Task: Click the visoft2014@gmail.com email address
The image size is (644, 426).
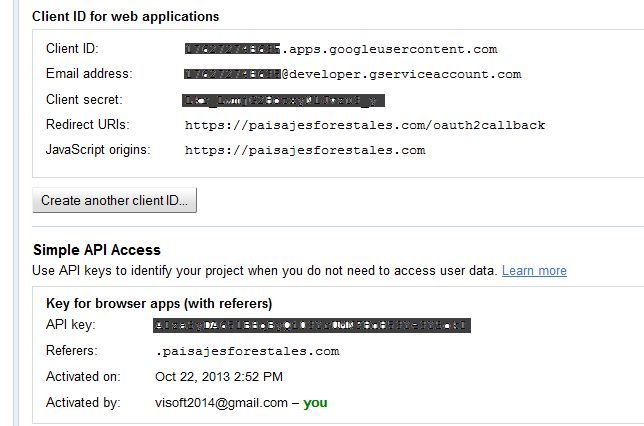Action: (x=221, y=403)
